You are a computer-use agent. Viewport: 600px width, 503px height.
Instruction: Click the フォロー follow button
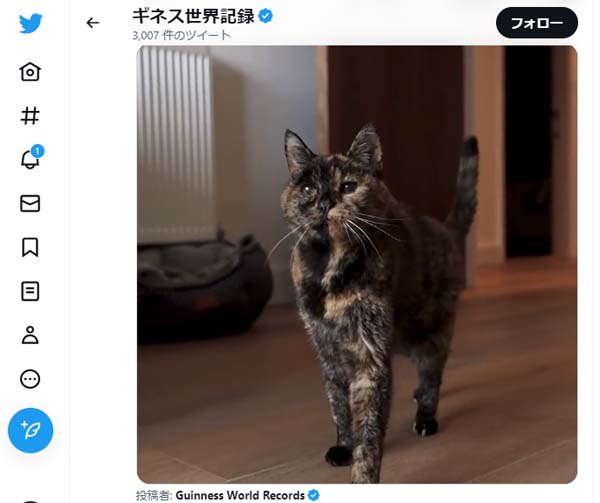point(537,23)
